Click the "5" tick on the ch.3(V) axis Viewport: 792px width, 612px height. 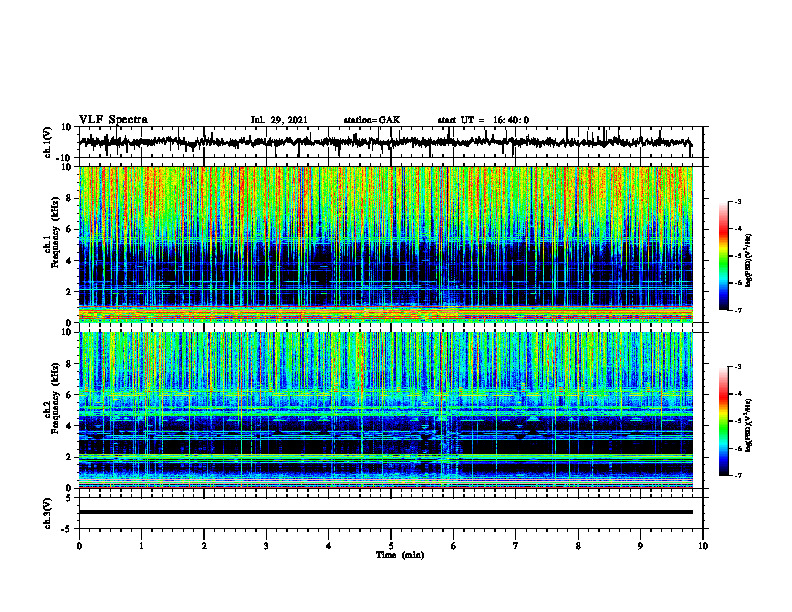click(x=69, y=498)
